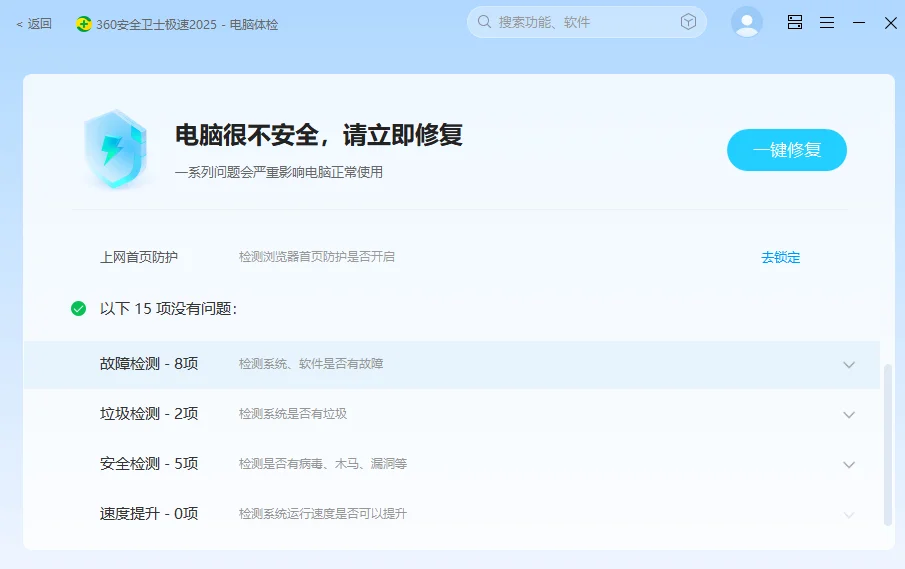This screenshot has width=905, height=569.
Task: Click subtitle 一系列问题会严重影响电脑正常使用
Action: [x=279, y=172]
